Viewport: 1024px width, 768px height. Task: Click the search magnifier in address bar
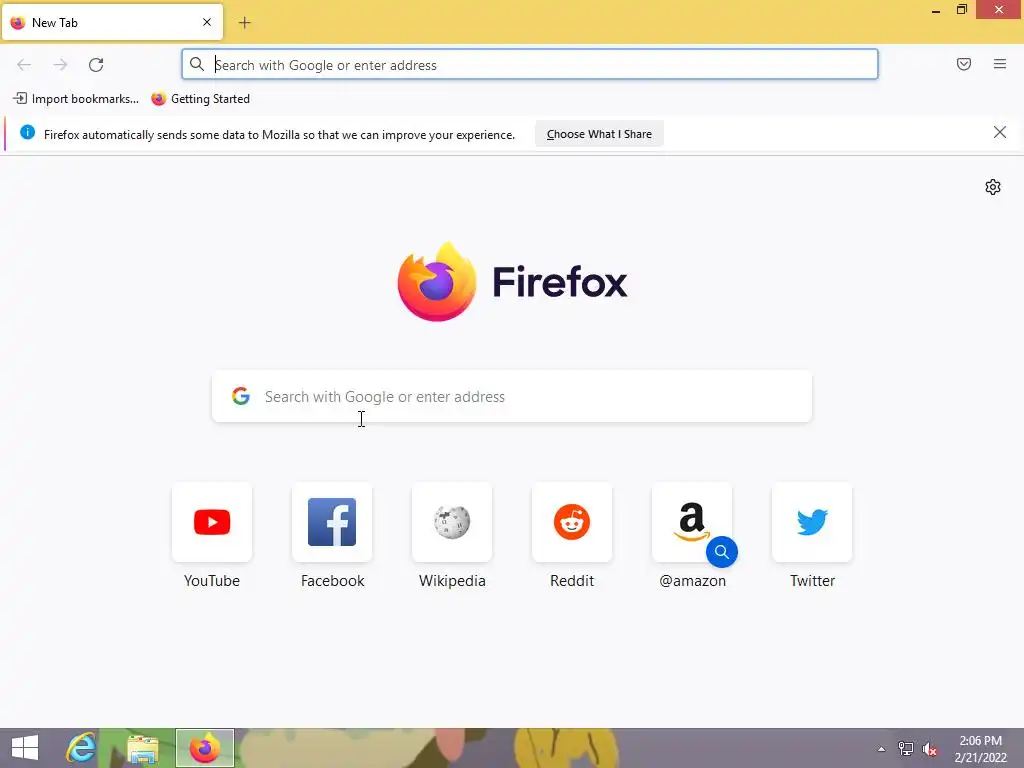pyautogui.click(x=197, y=64)
